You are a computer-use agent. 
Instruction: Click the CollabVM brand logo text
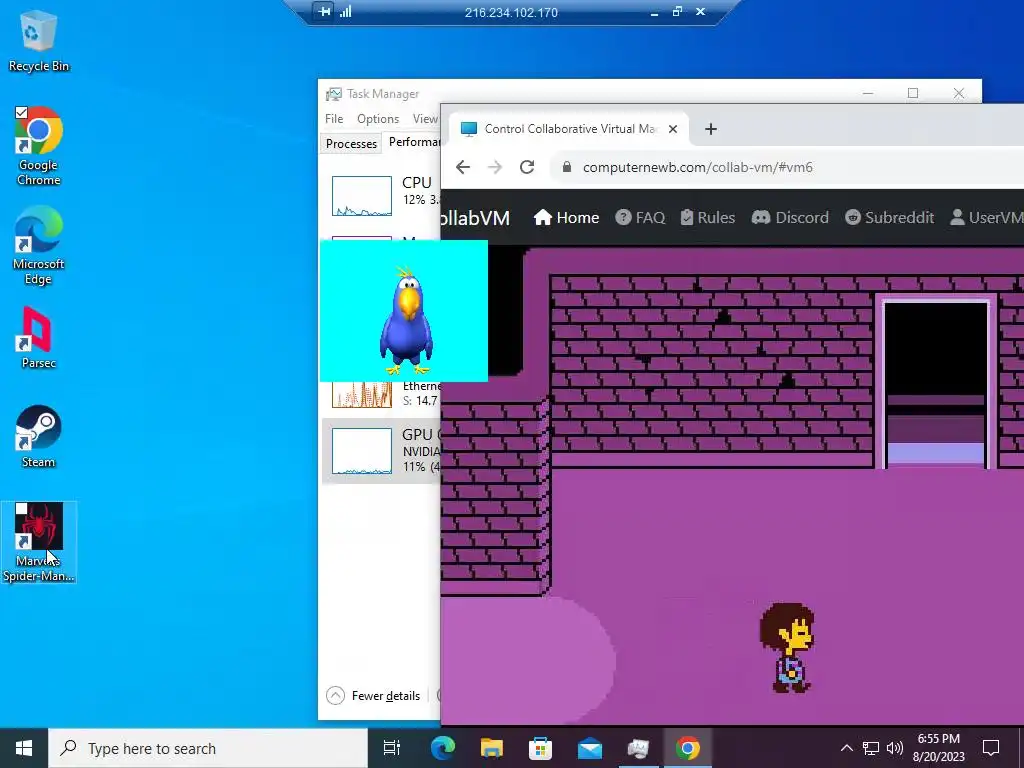475,218
